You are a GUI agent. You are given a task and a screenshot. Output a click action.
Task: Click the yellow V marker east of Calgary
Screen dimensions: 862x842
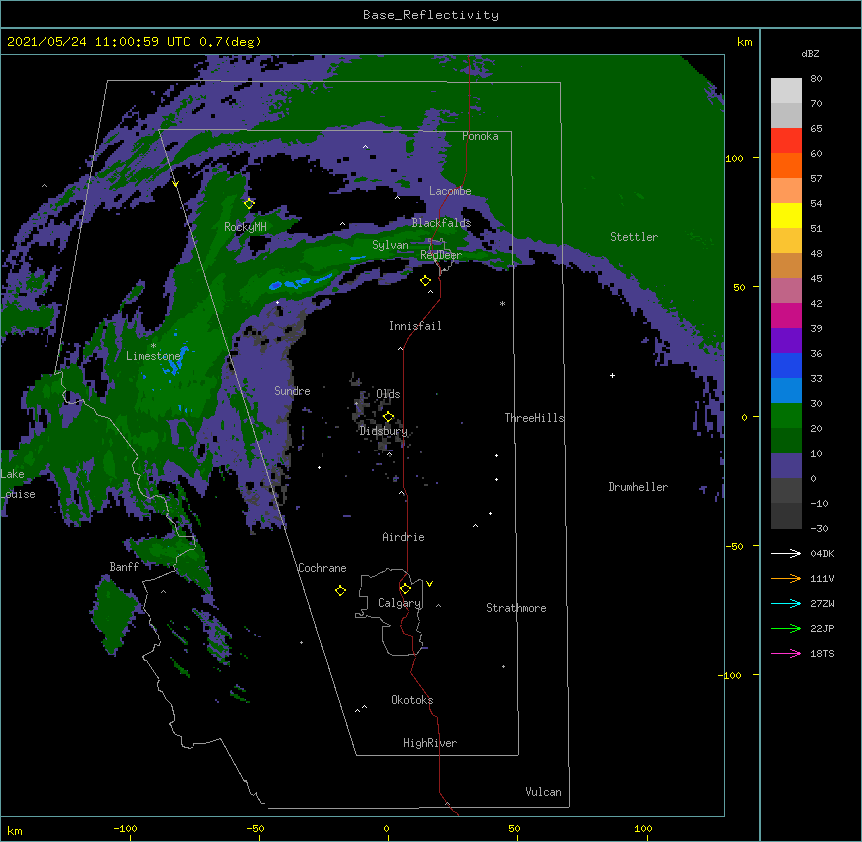tap(429, 584)
